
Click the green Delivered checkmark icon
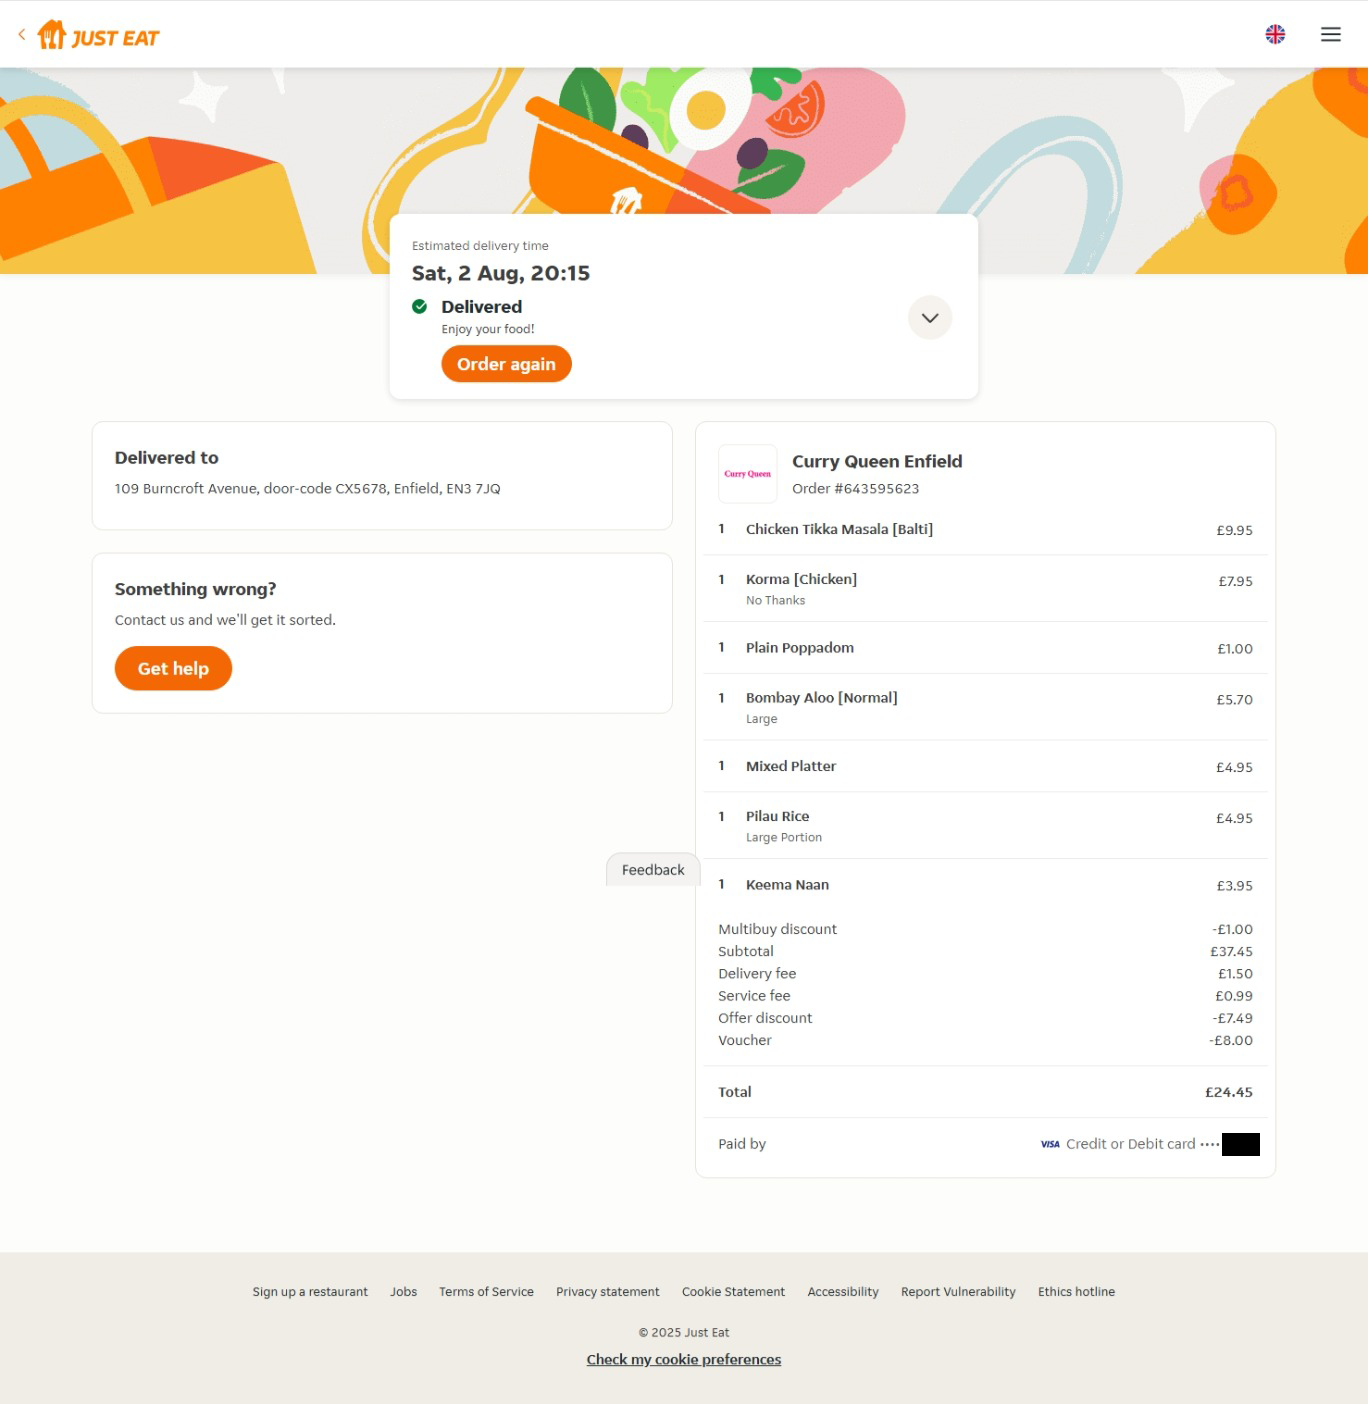(420, 307)
